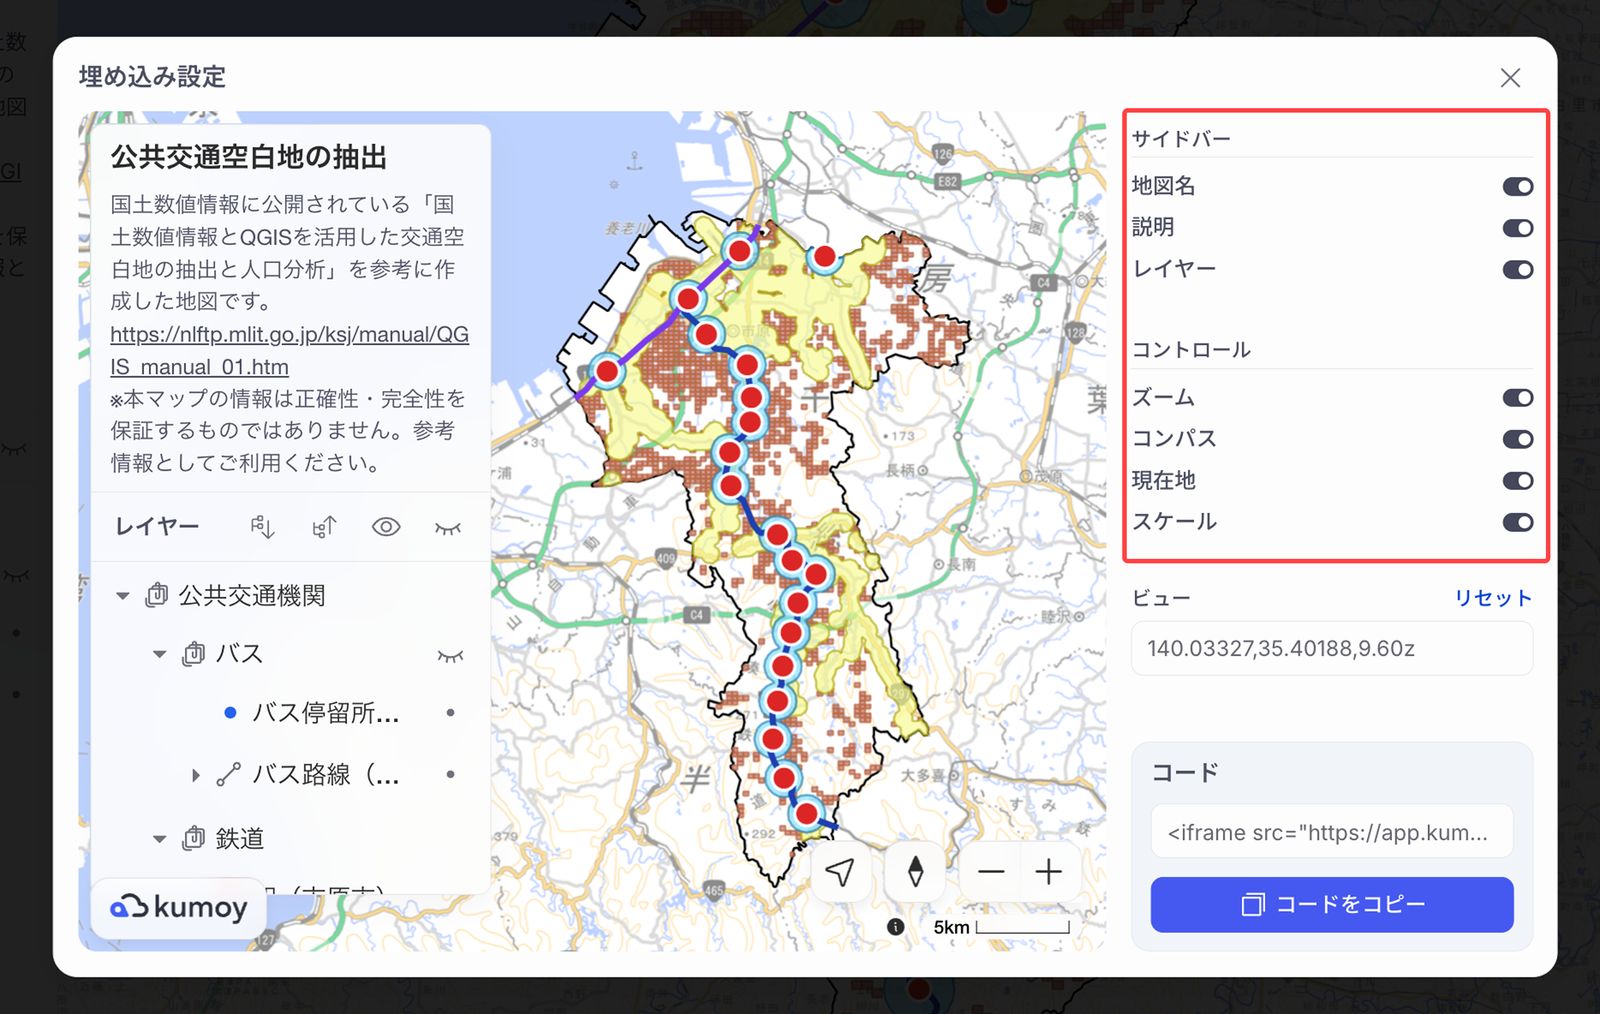1600x1014 pixels.
Task: Click the リセット view link
Action: 1493,598
